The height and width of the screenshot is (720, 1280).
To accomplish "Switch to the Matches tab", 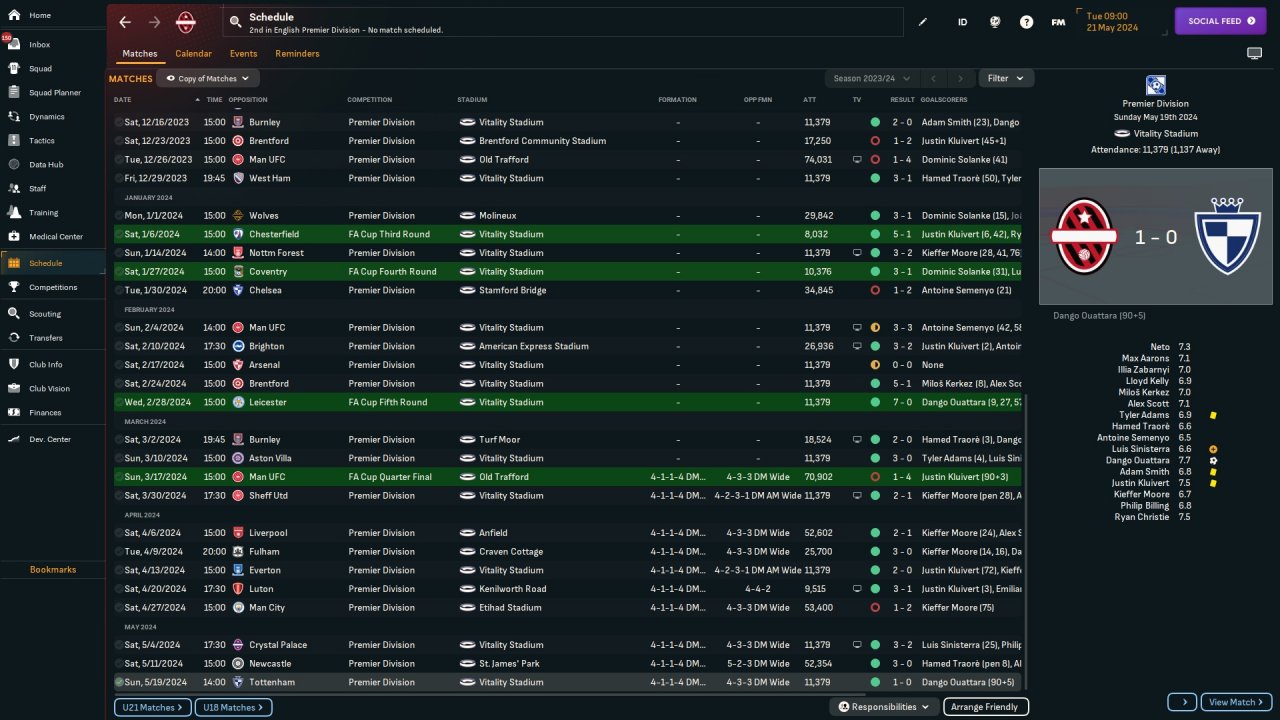I will click(140, 54).
